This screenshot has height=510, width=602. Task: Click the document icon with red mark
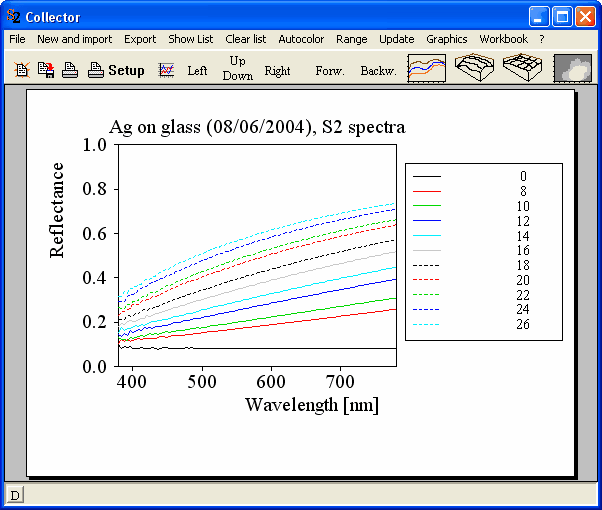click(x=45, y=70)
